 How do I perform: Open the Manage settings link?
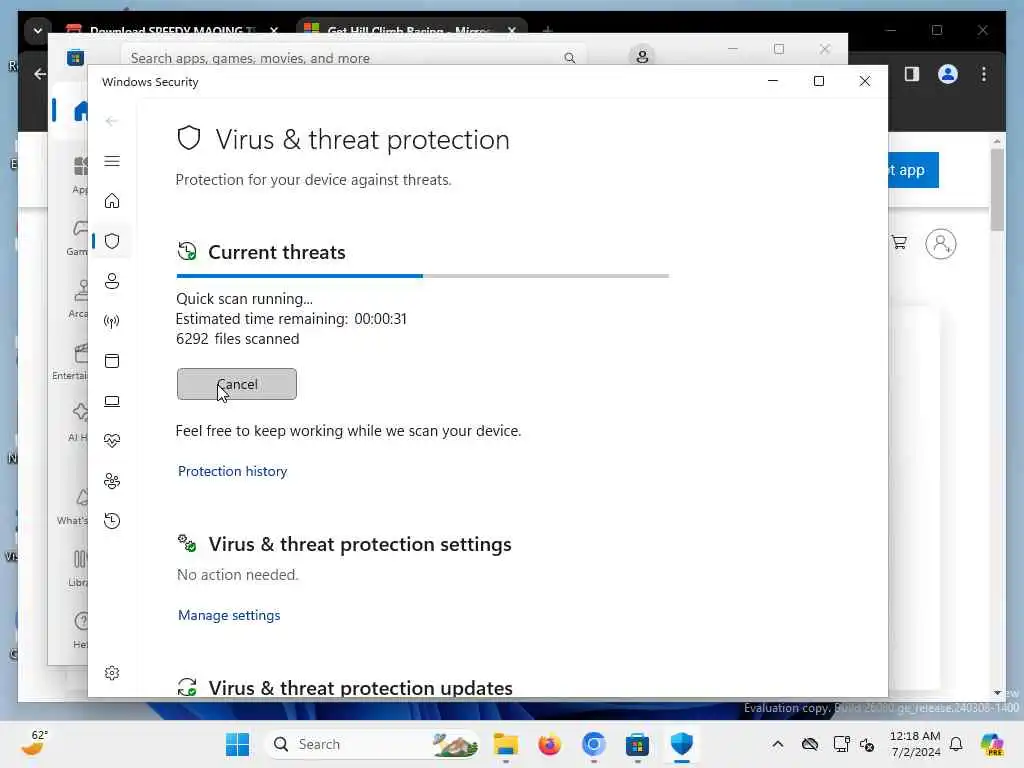pos(229,615)
